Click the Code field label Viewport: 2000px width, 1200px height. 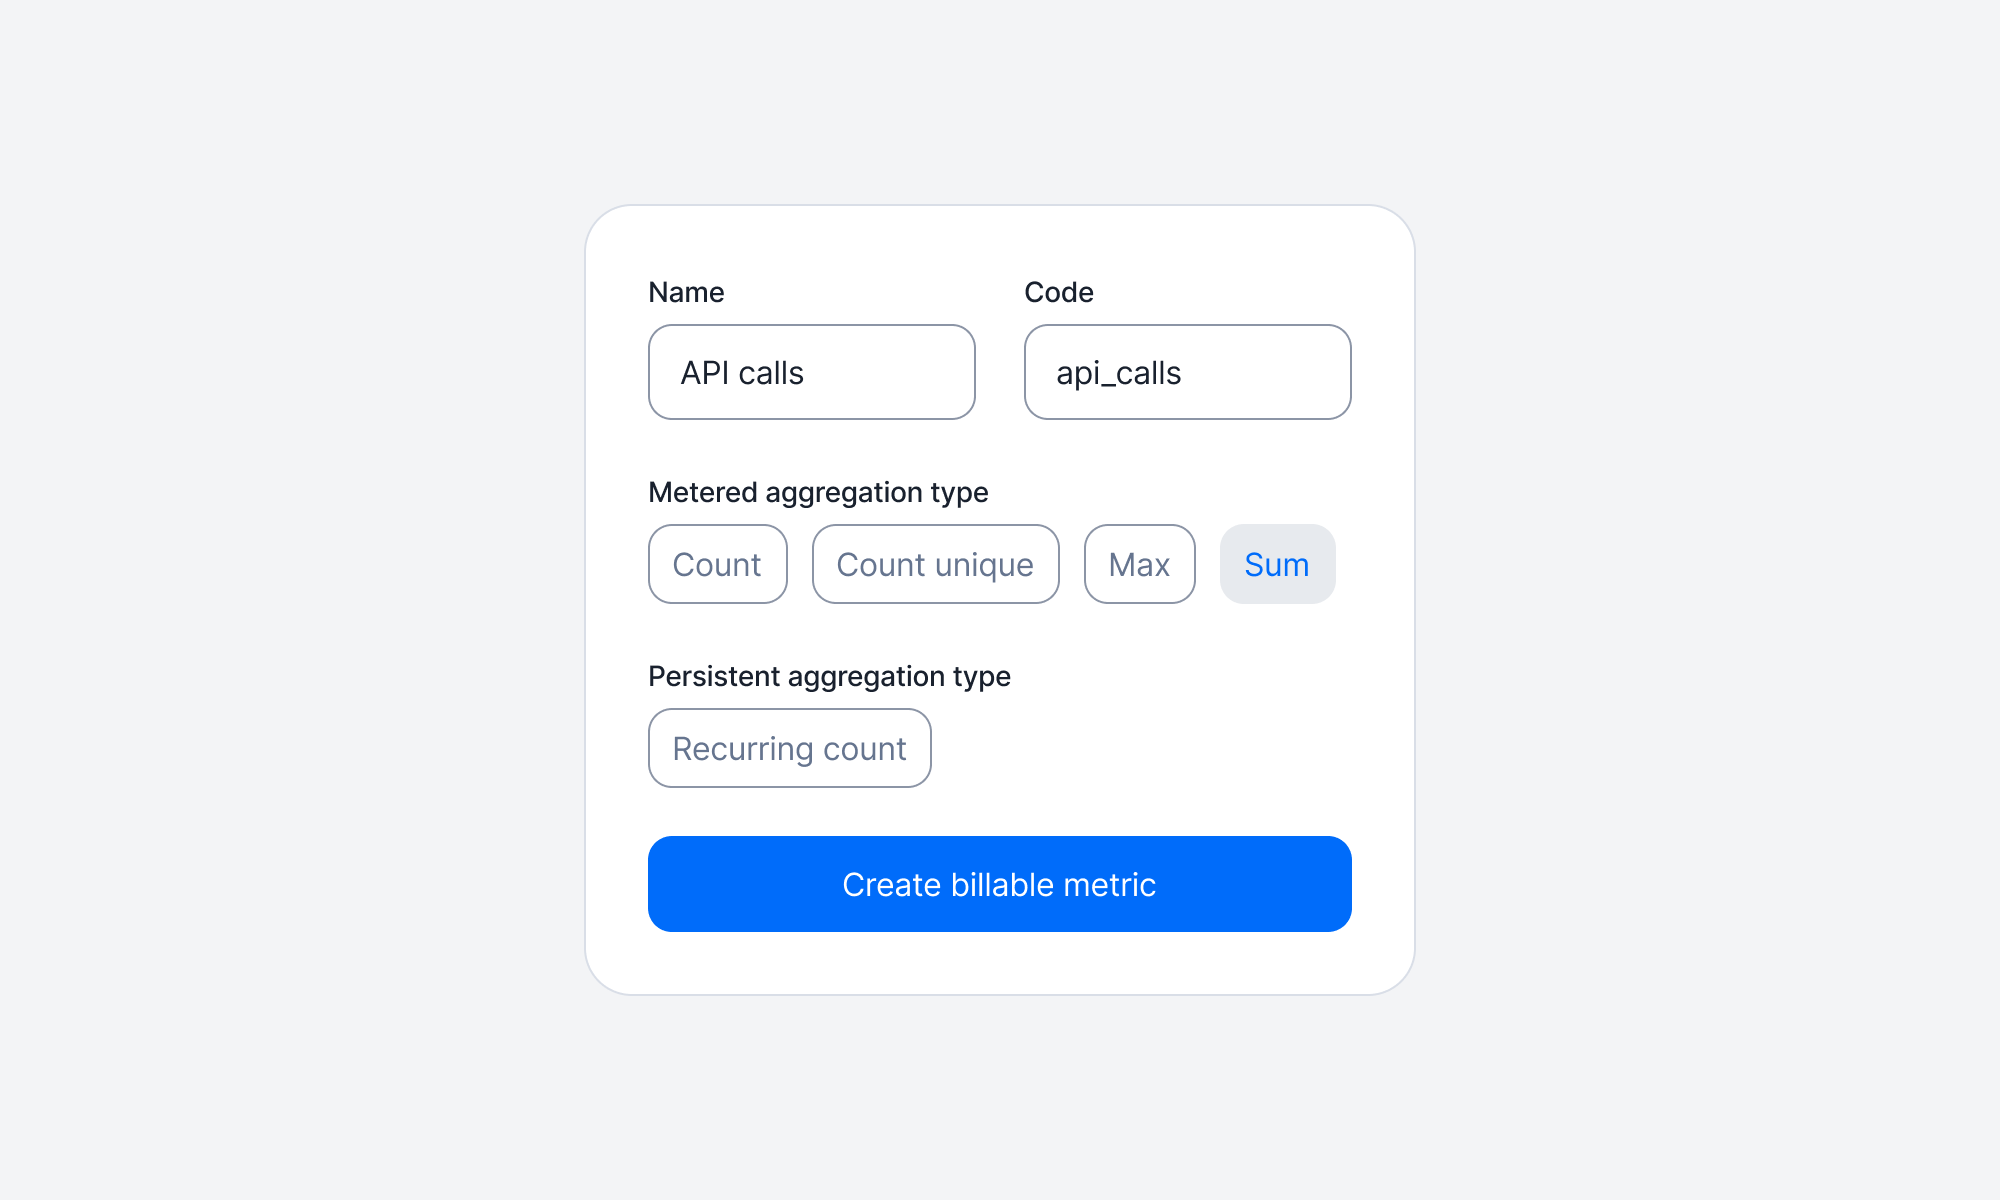pyautogui.click(x=1058, y=292)
